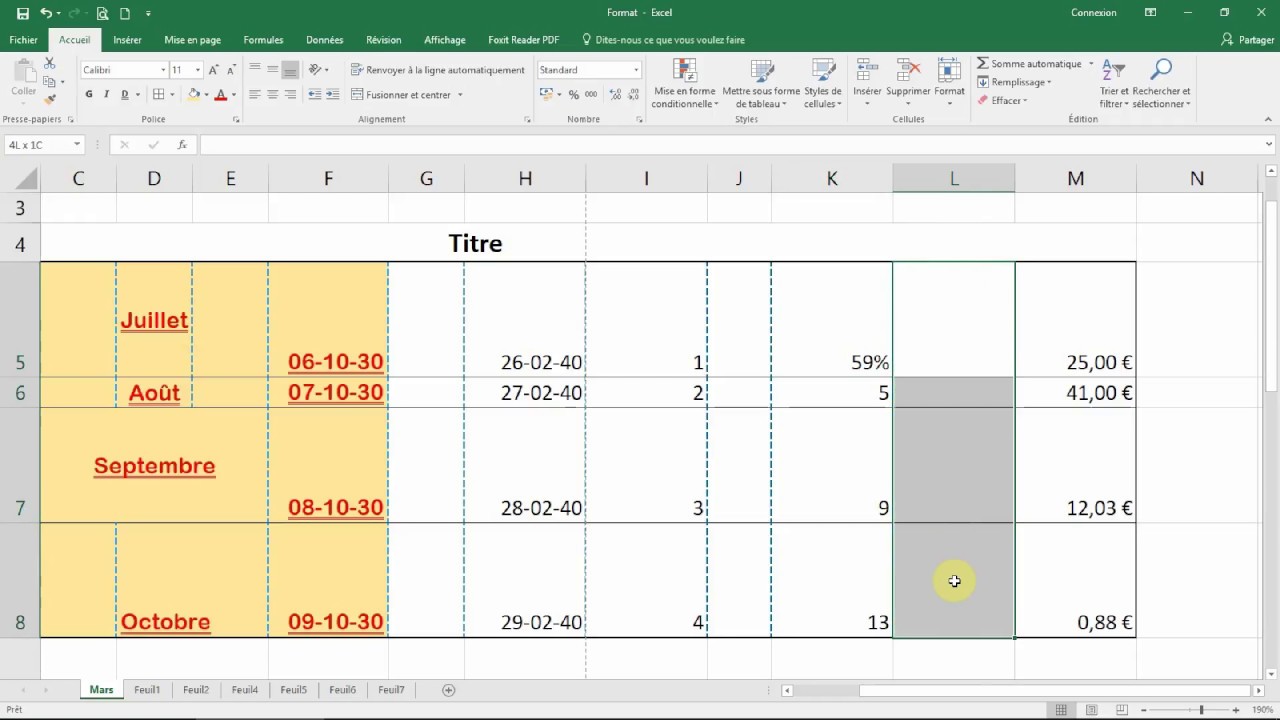Apply red font color A
This screenshot has width=1280, height=720.
pos(221,95)
